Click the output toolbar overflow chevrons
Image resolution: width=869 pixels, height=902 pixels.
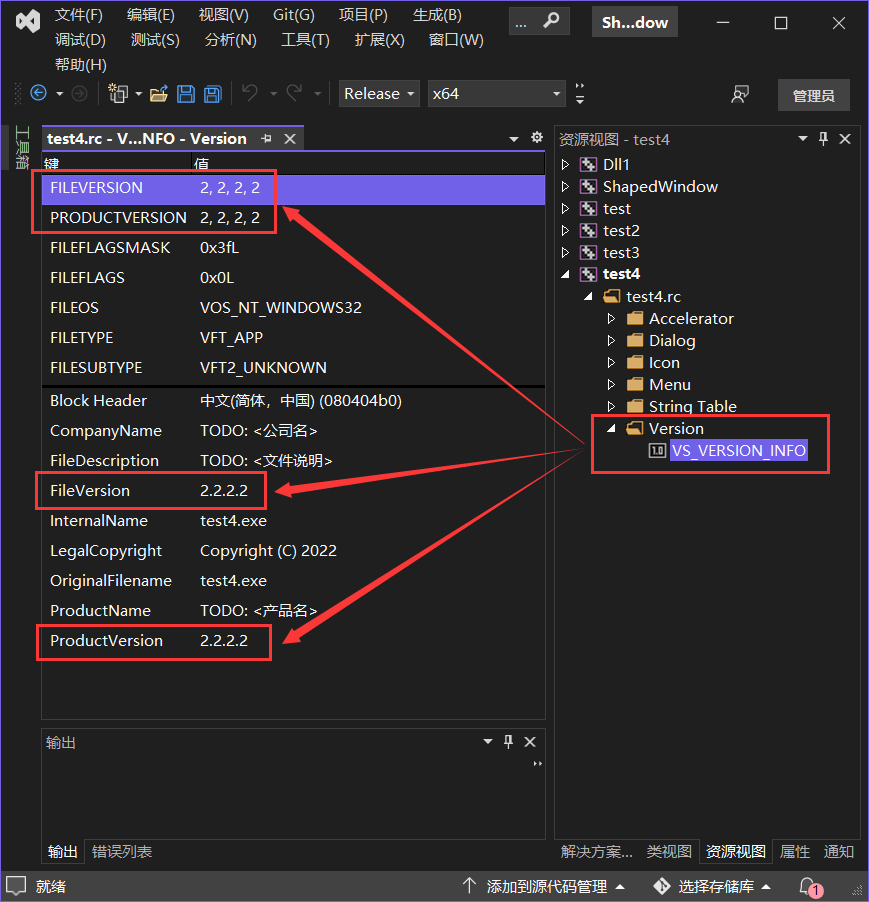[x=538, y=763]
